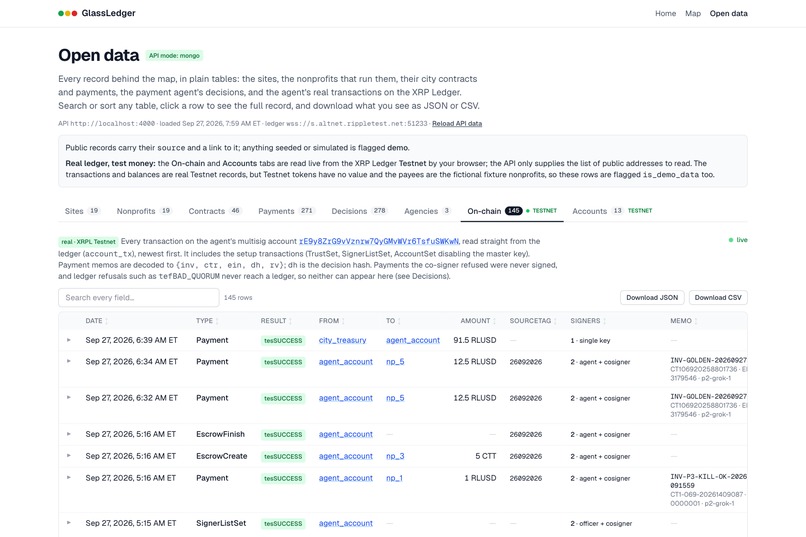
Task: Sort table by the AMOUNT column
Action: [478, 321]
